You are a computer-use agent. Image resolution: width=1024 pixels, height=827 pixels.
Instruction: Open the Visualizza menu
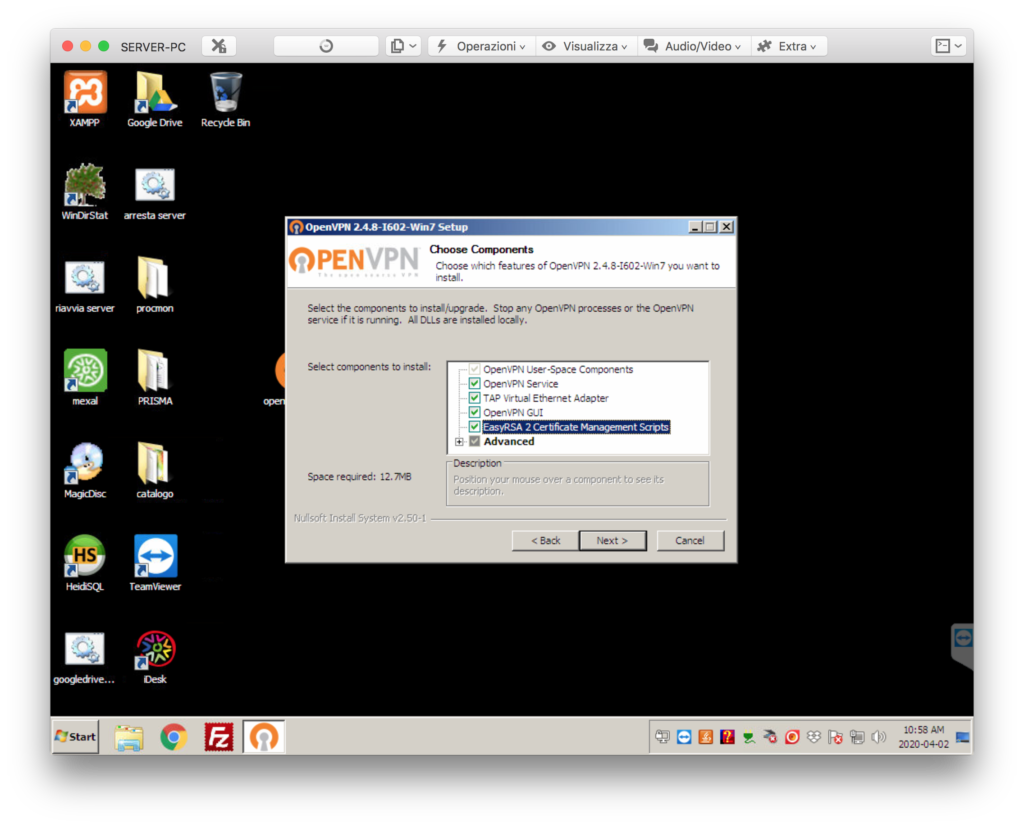[x=586, y=46]
